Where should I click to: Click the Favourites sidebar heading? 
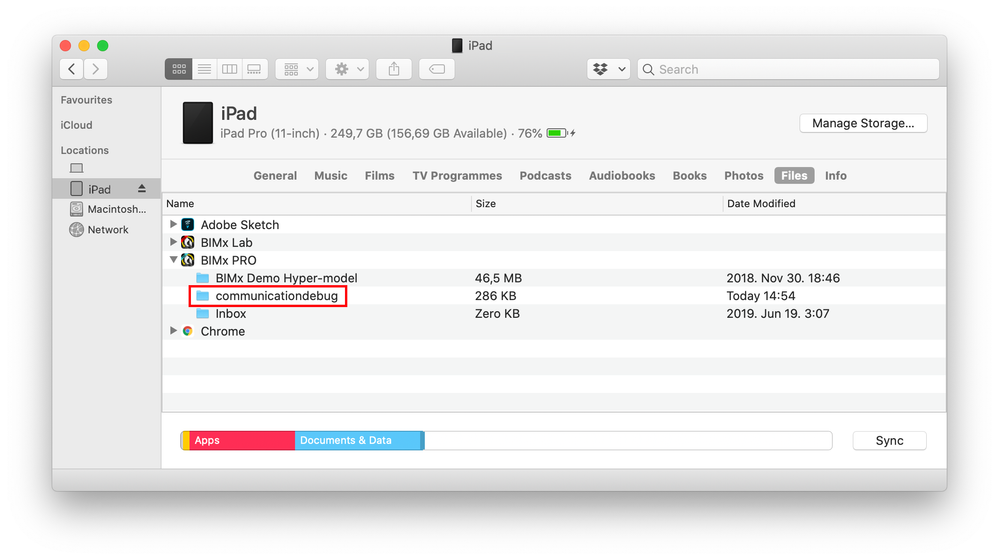pyautogui.click(x=86, y=100)
